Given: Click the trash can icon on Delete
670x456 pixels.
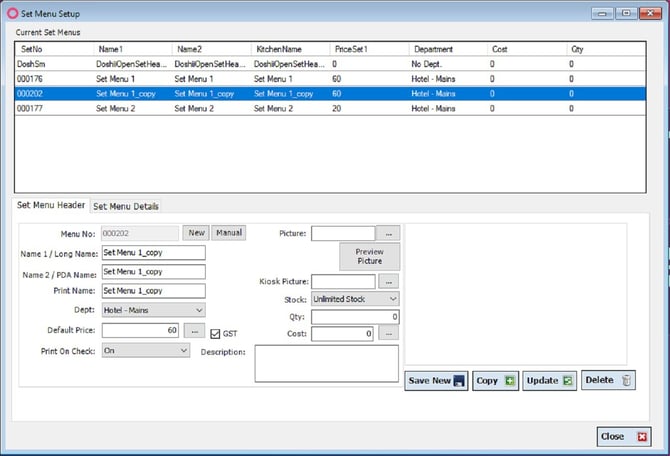Looking at the screenshot, I should tap(626, 380).
